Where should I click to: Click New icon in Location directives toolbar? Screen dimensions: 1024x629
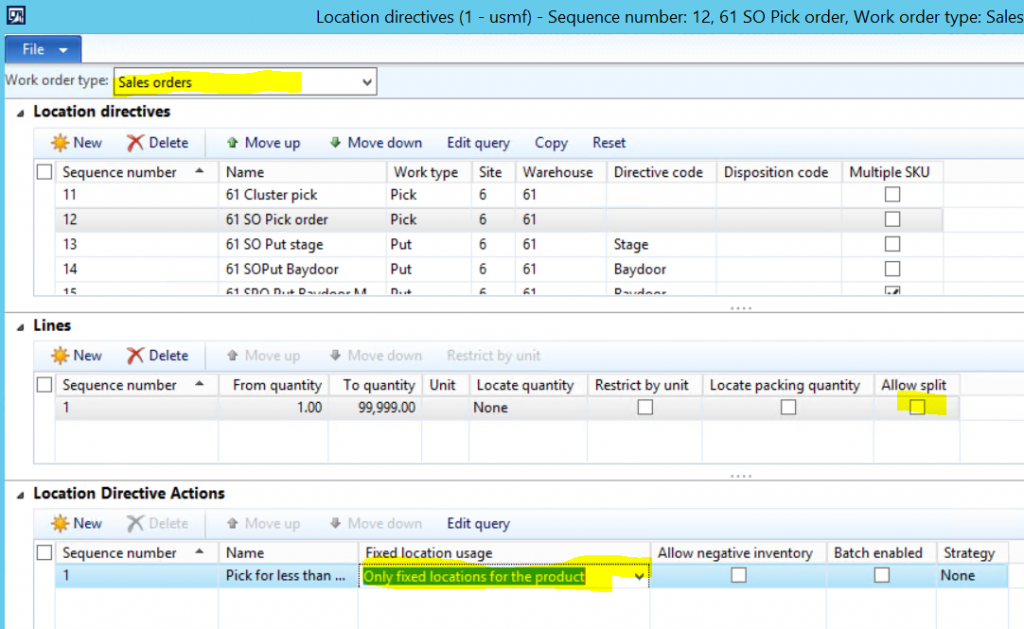point(61,143)
